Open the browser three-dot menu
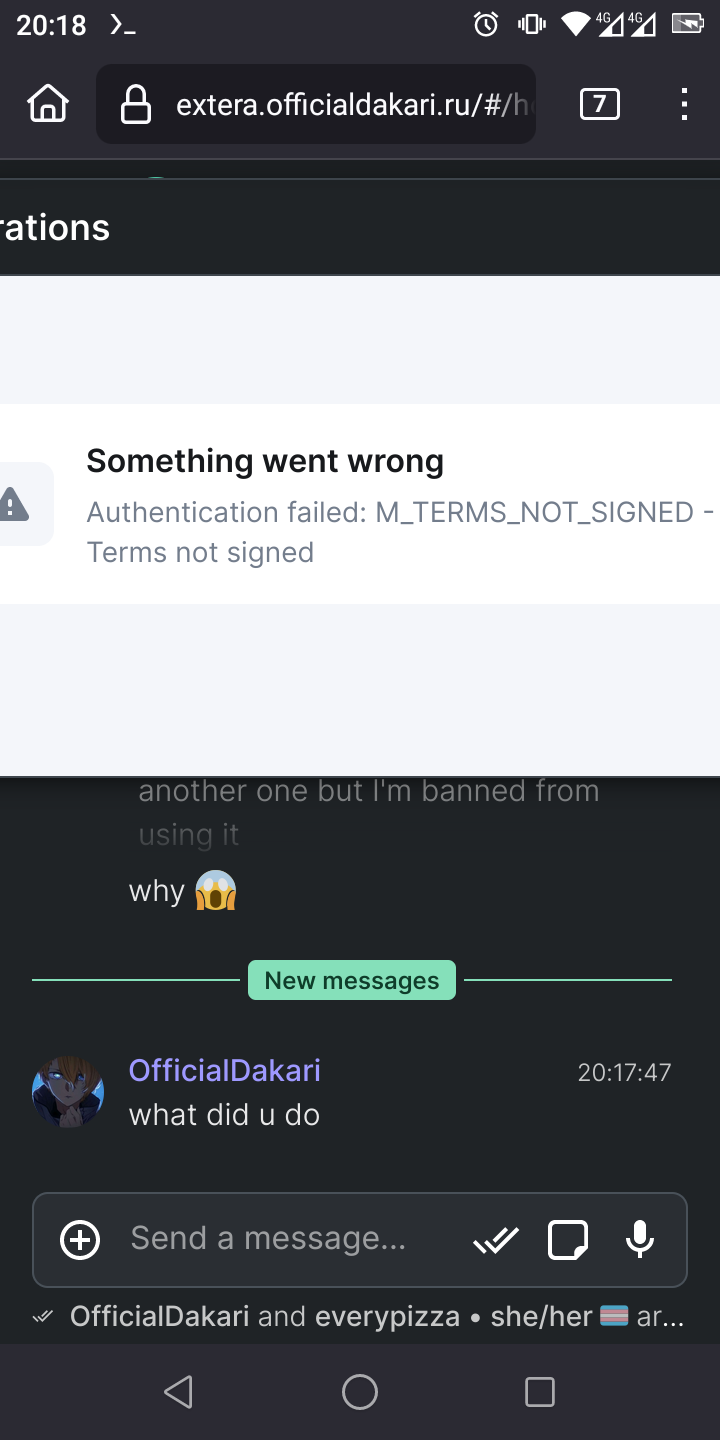720x1440 pixels. point(684,104)
